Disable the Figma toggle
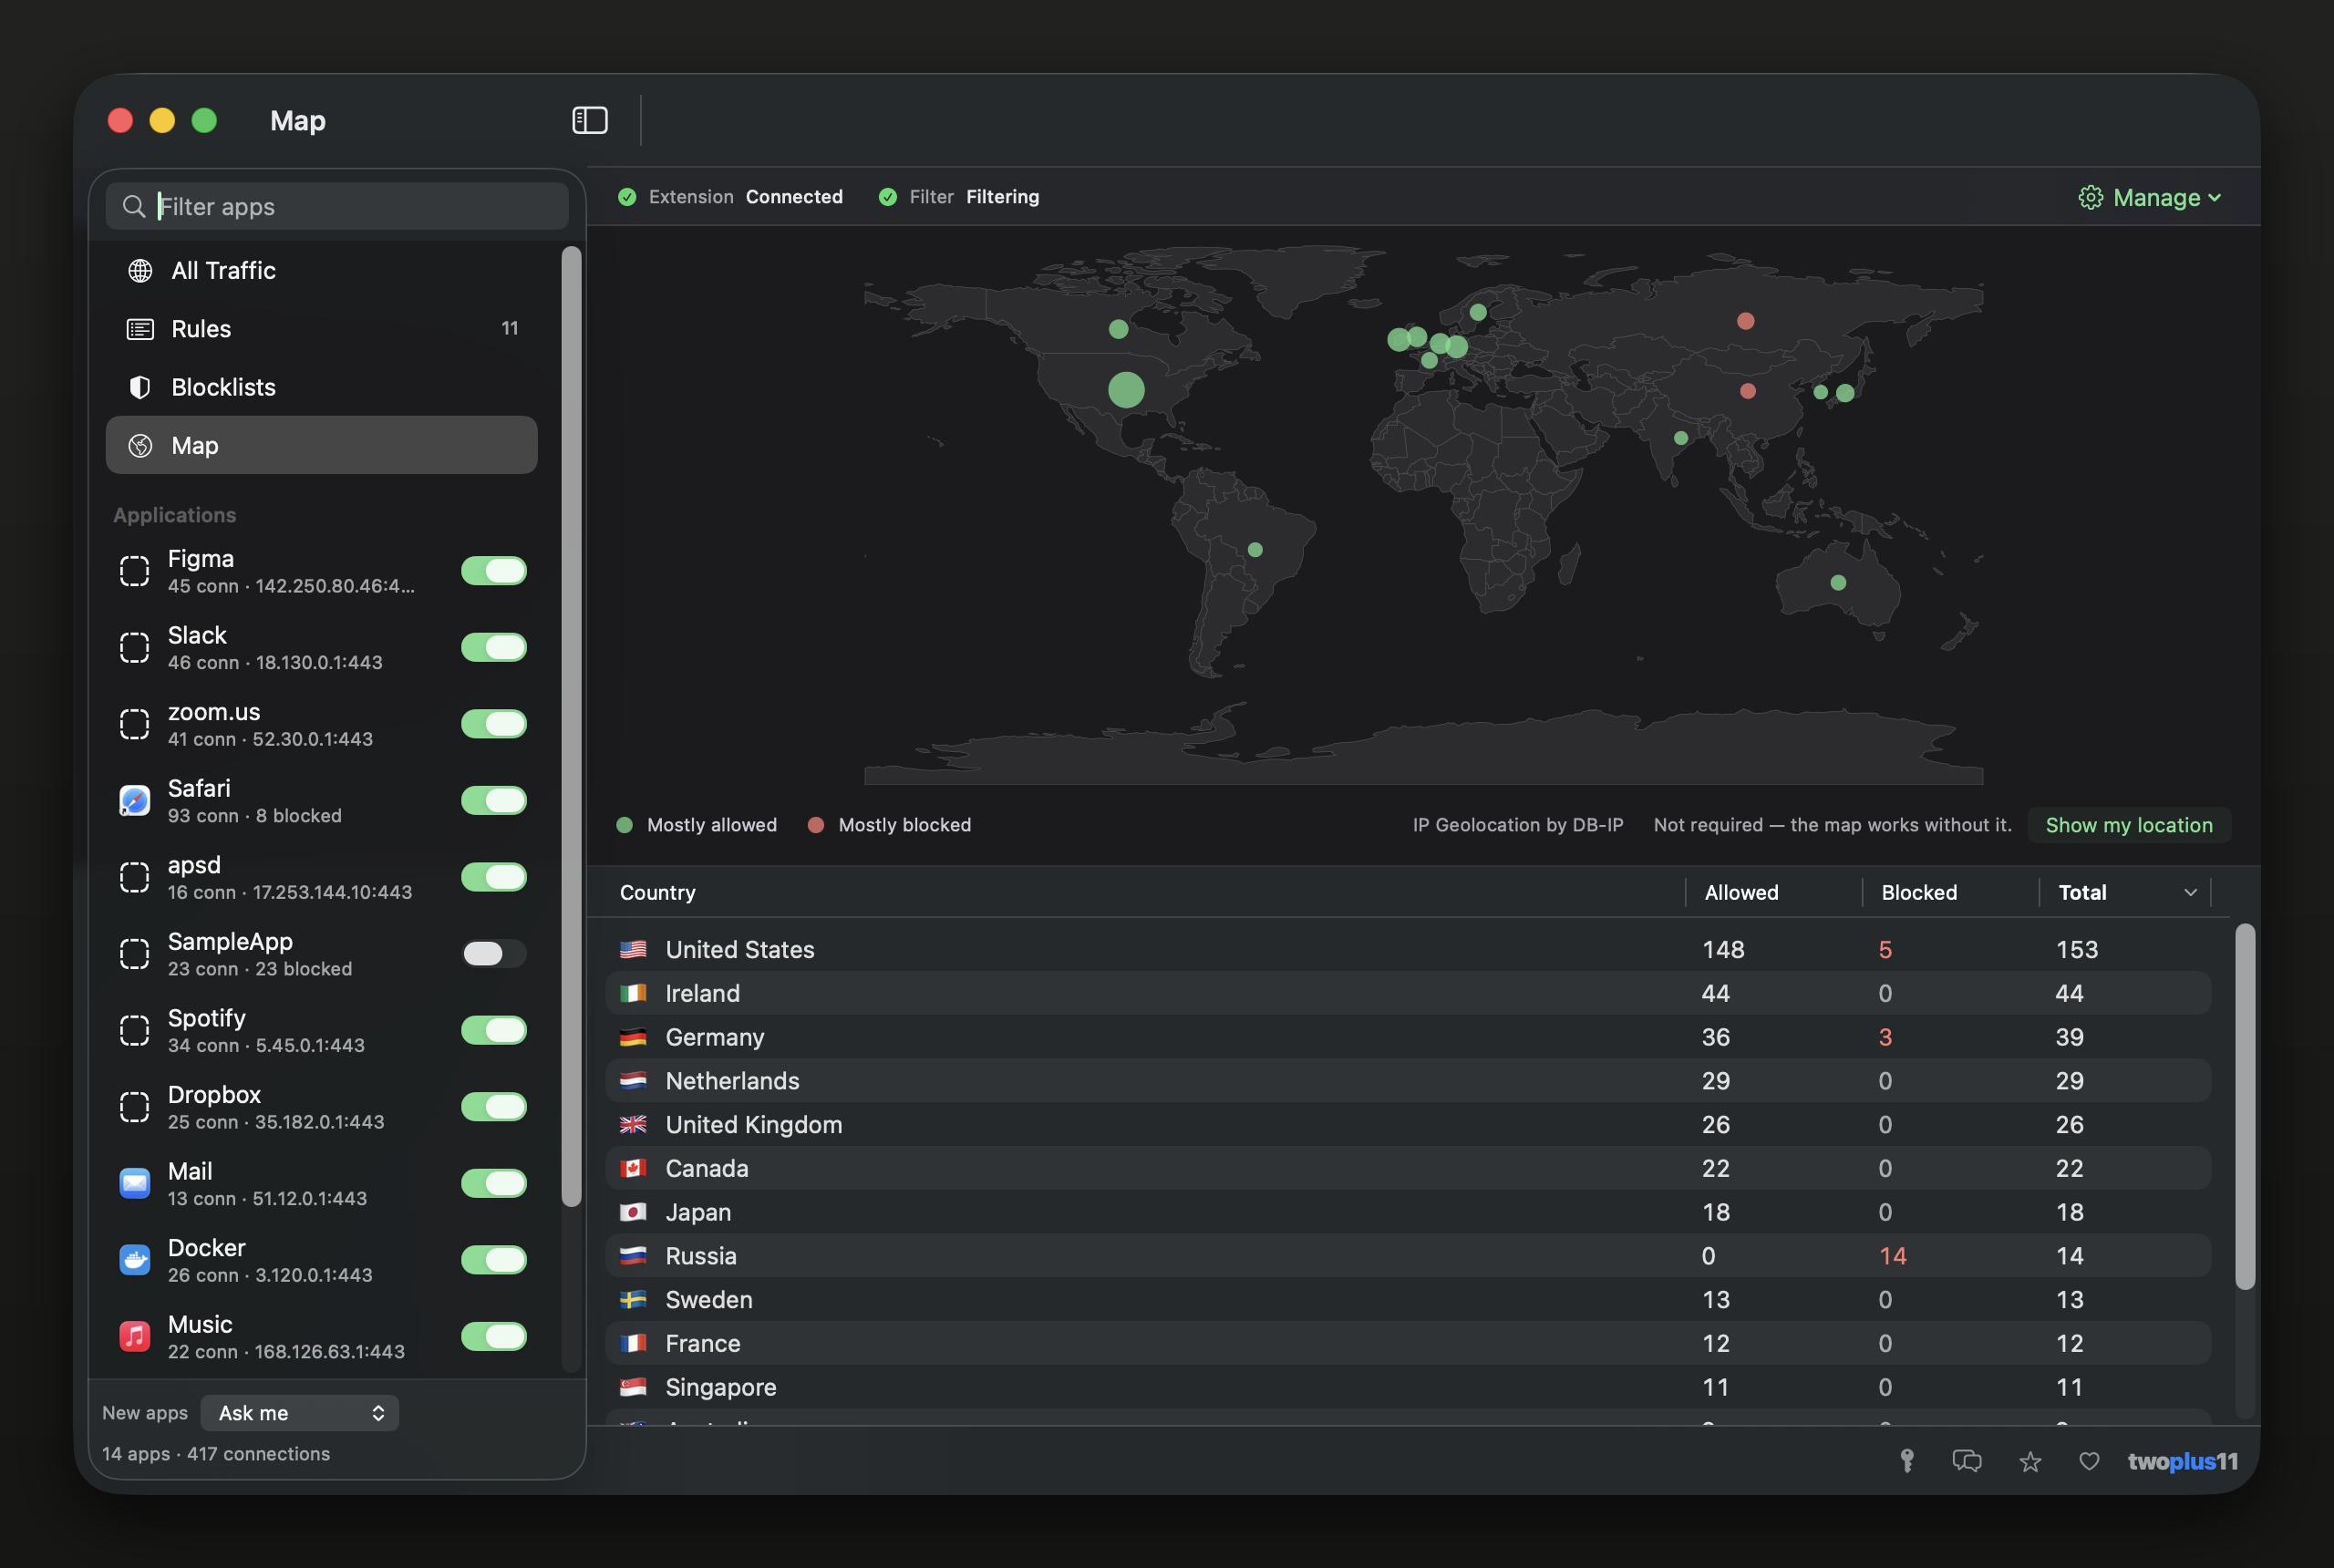 [x=494, y=571]
